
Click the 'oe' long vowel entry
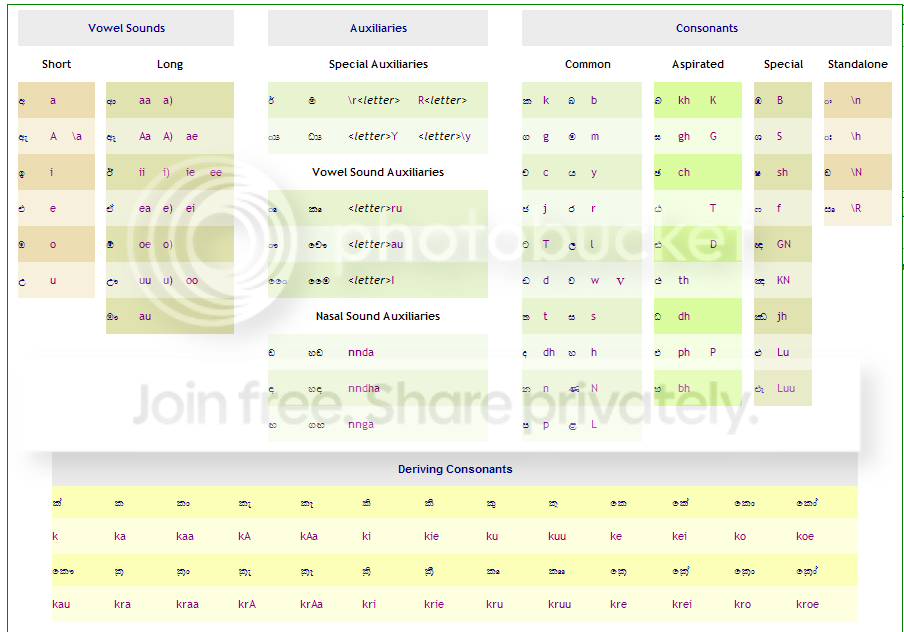pos(145,244)
